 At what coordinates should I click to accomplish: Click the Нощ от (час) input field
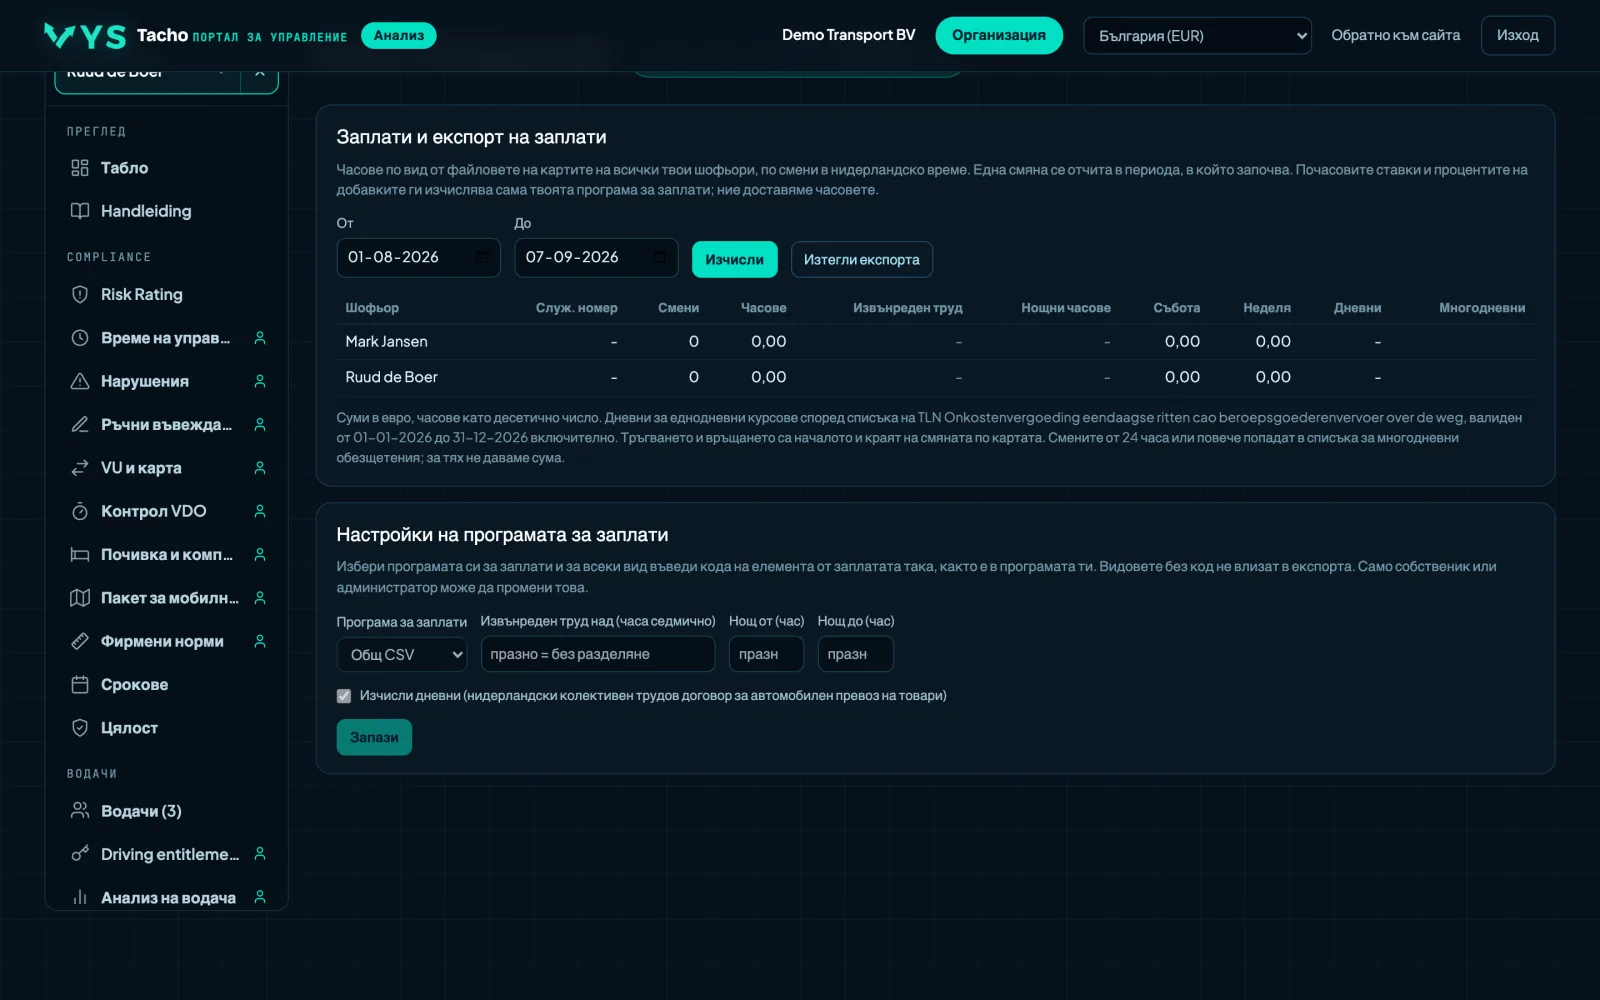766,654
